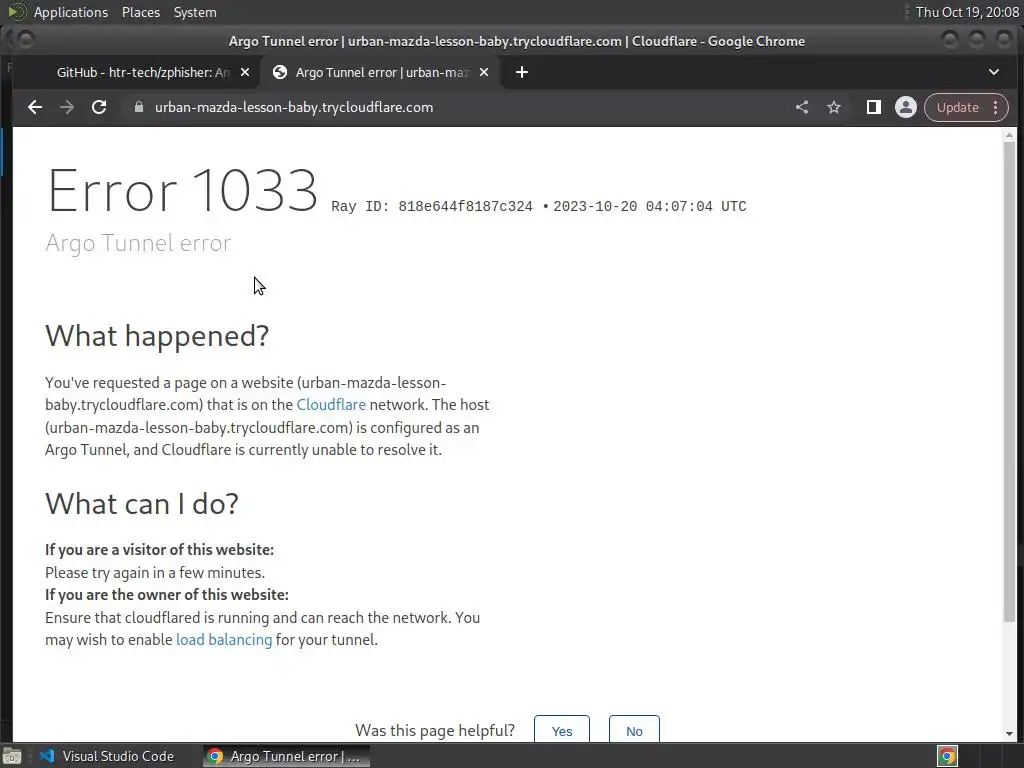
Task: Answer No to page helpful question
Action: tap(634, 730)
